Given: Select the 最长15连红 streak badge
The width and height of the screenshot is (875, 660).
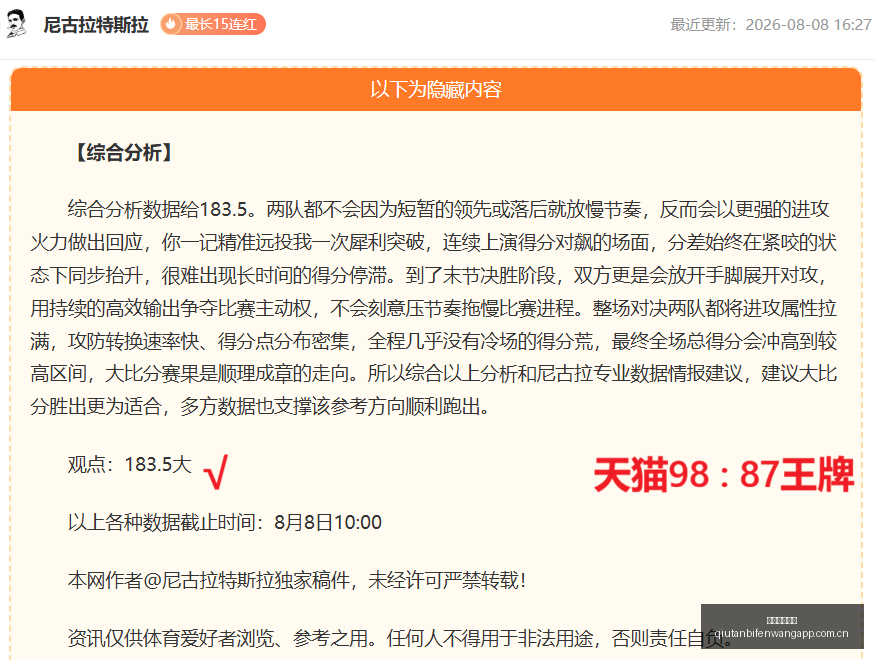Looking at the screenshot, I should (213, 24).
